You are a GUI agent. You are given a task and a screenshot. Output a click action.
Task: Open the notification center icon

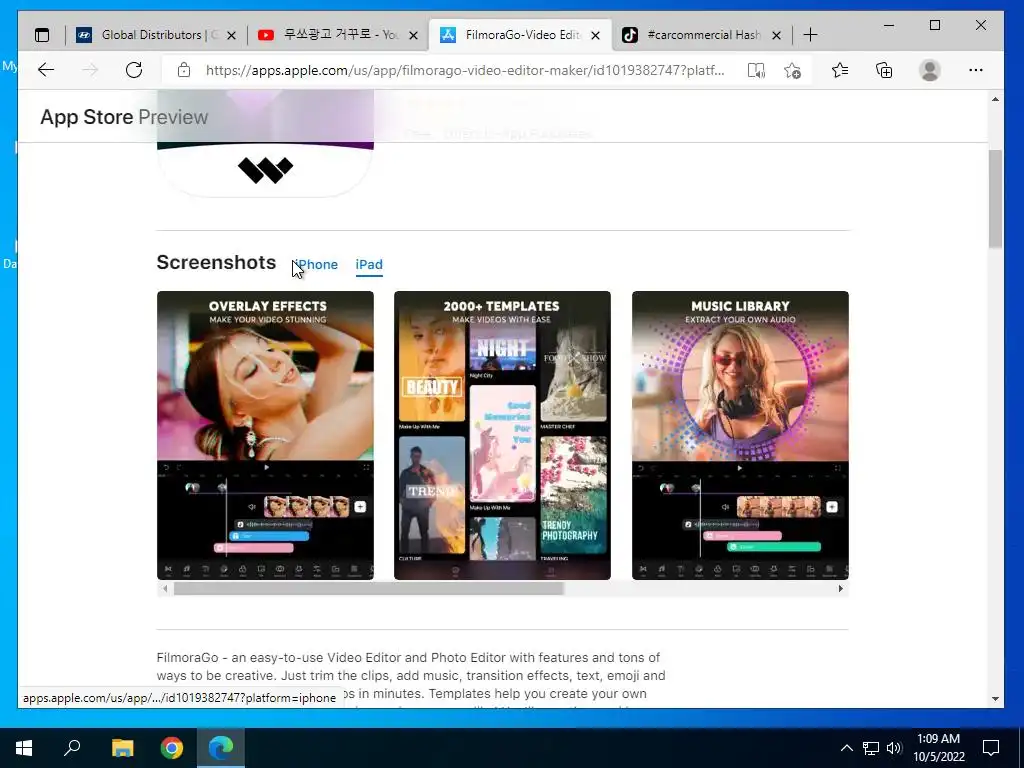[991, 748]
